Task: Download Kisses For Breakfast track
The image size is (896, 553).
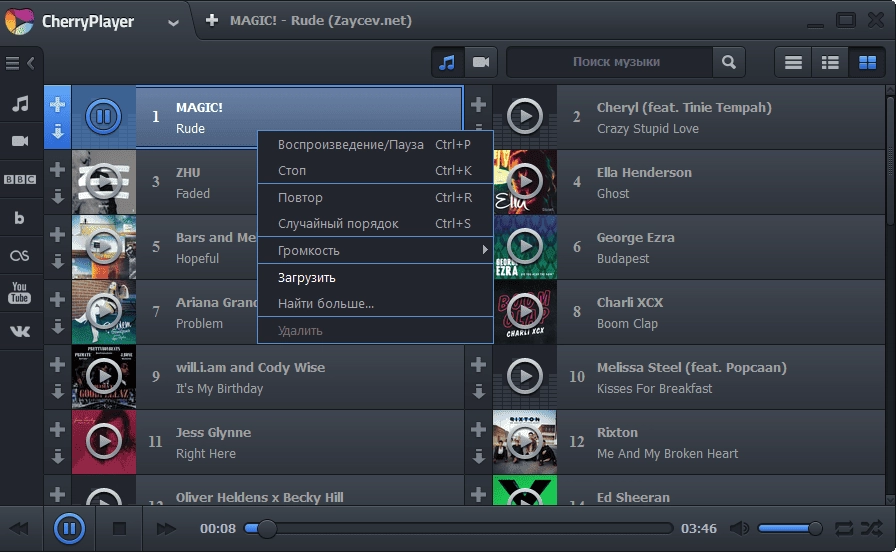Action: tap(478, 392)
